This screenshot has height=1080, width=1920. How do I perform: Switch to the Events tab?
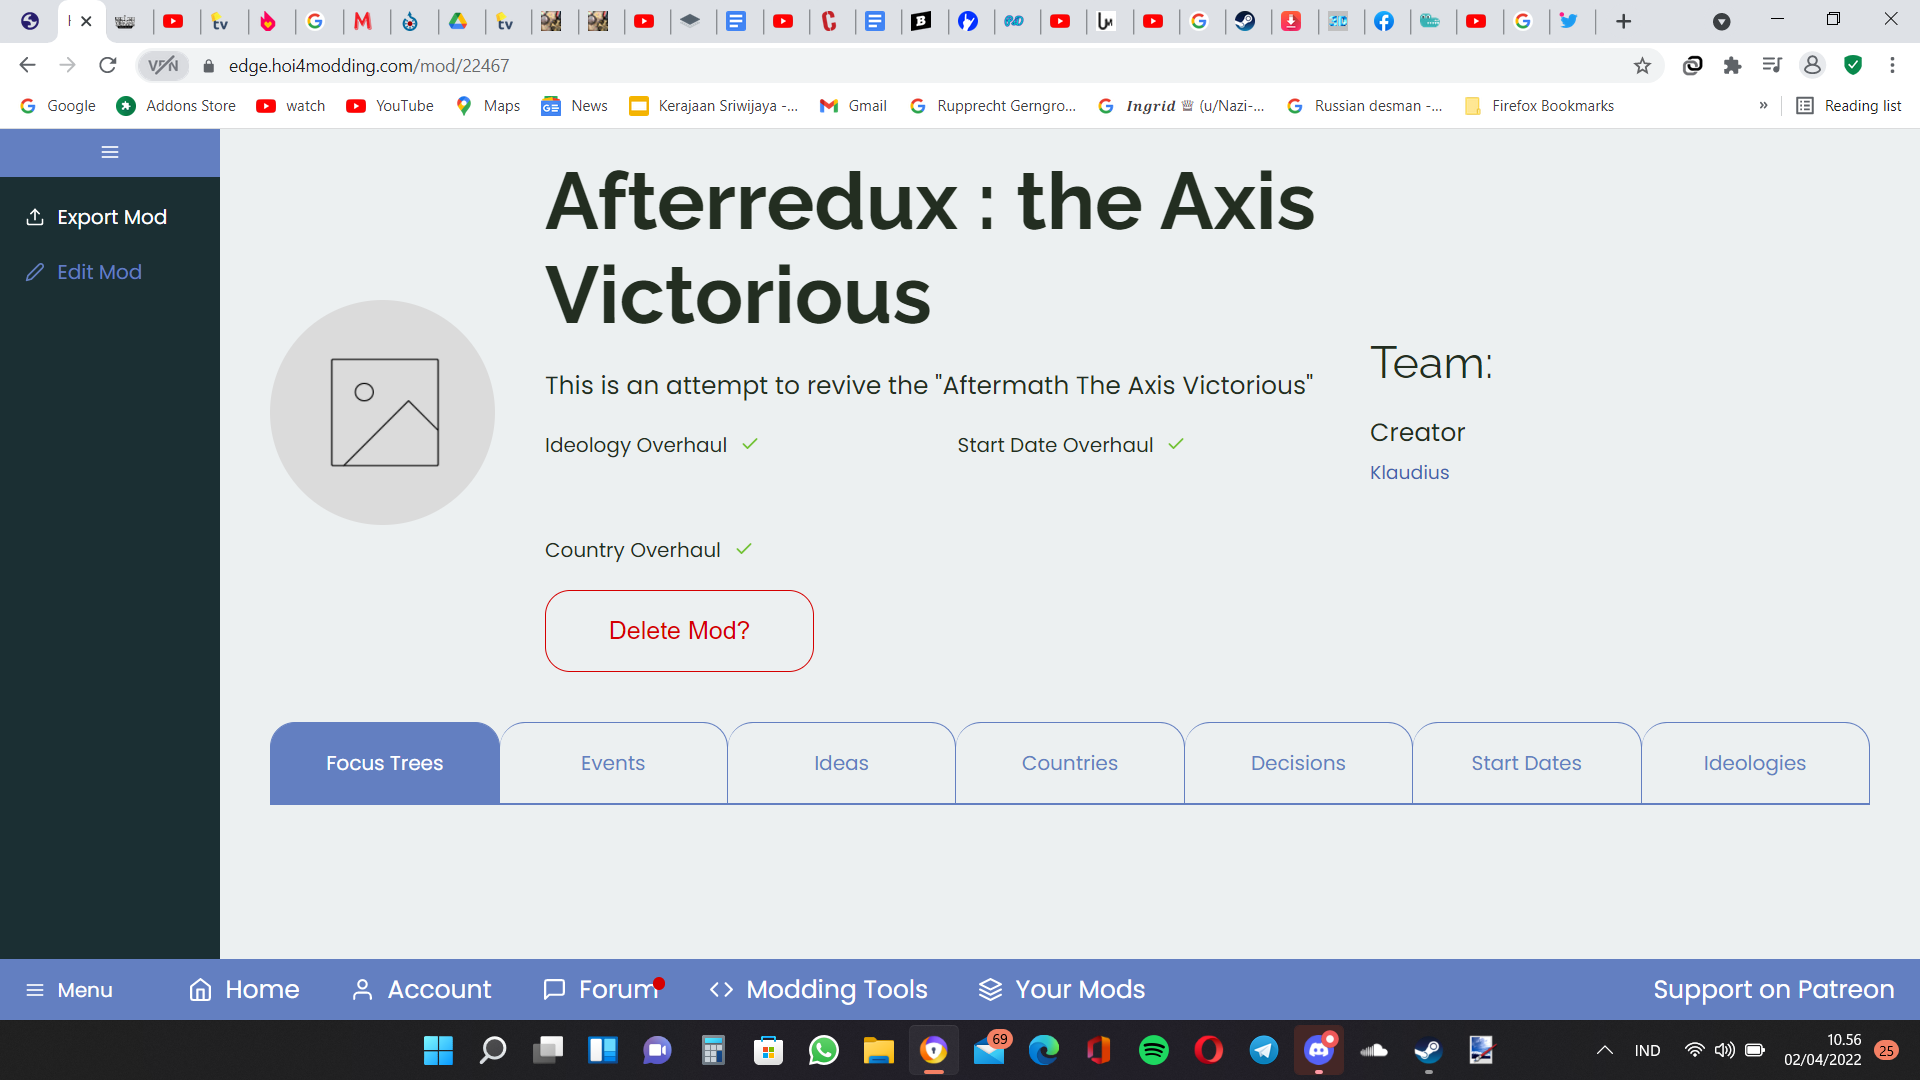613,763
